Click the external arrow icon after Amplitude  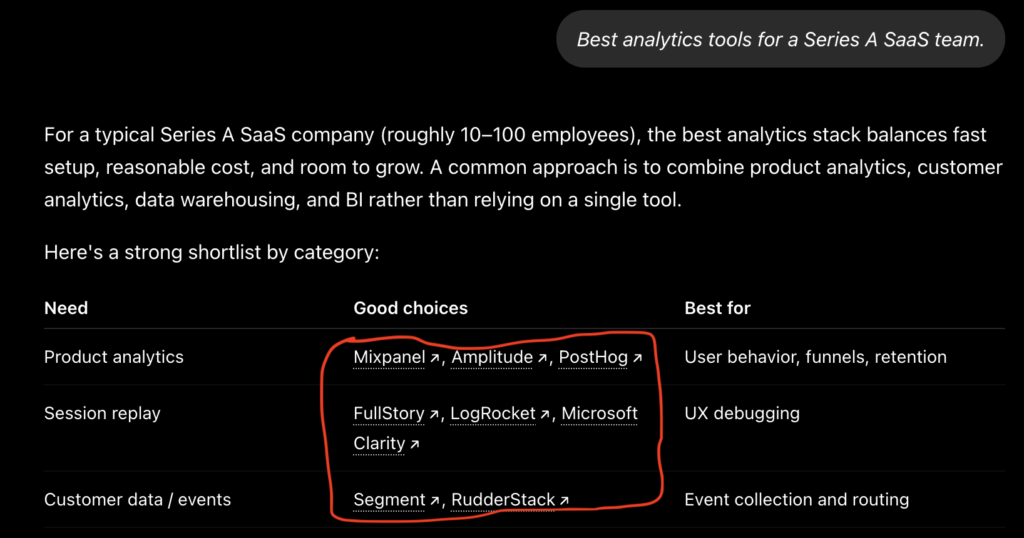click(x=542, y=358)
